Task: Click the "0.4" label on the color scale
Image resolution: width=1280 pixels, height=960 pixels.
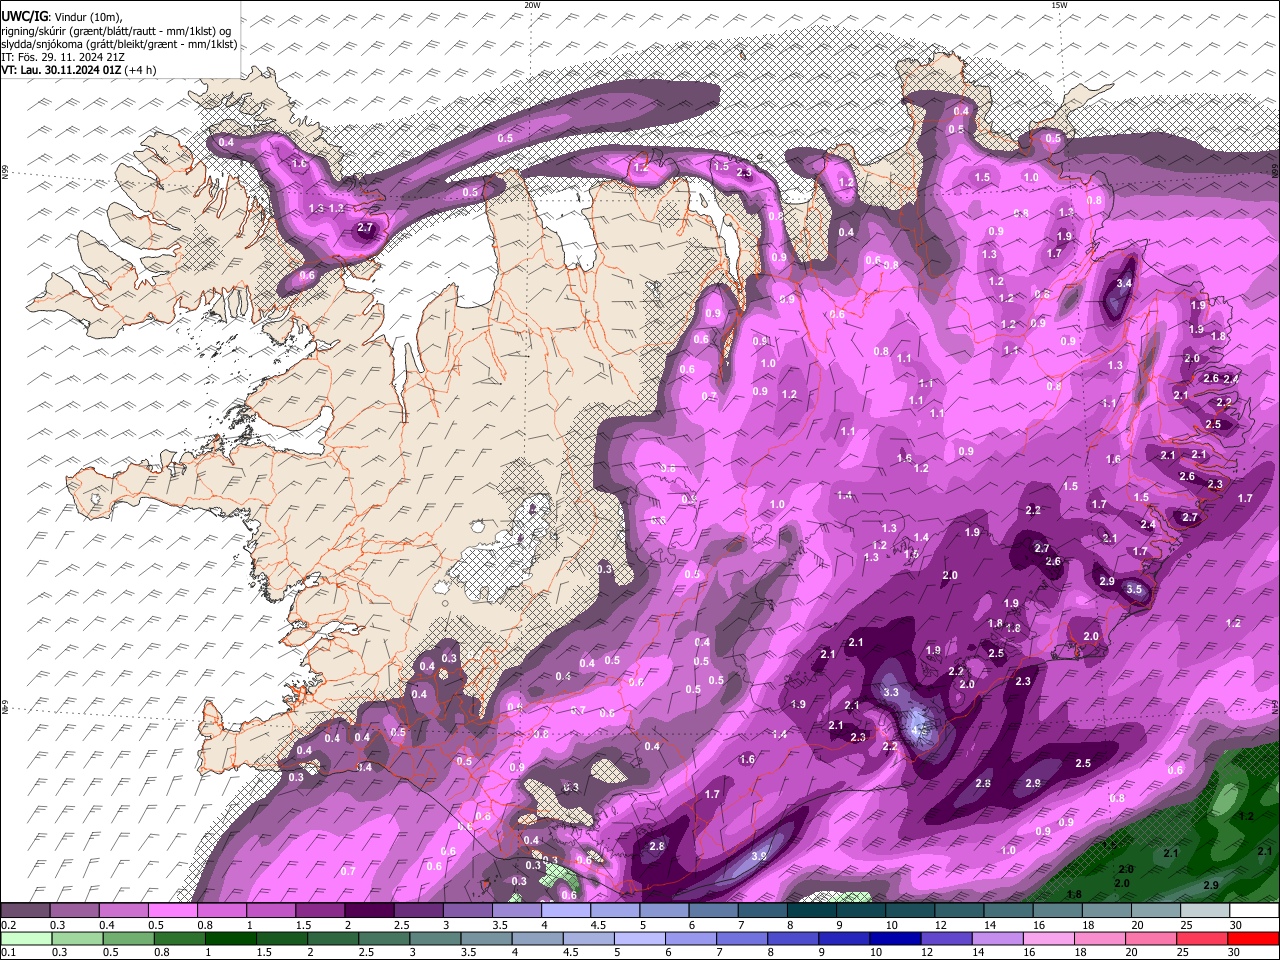Action: 105,925
